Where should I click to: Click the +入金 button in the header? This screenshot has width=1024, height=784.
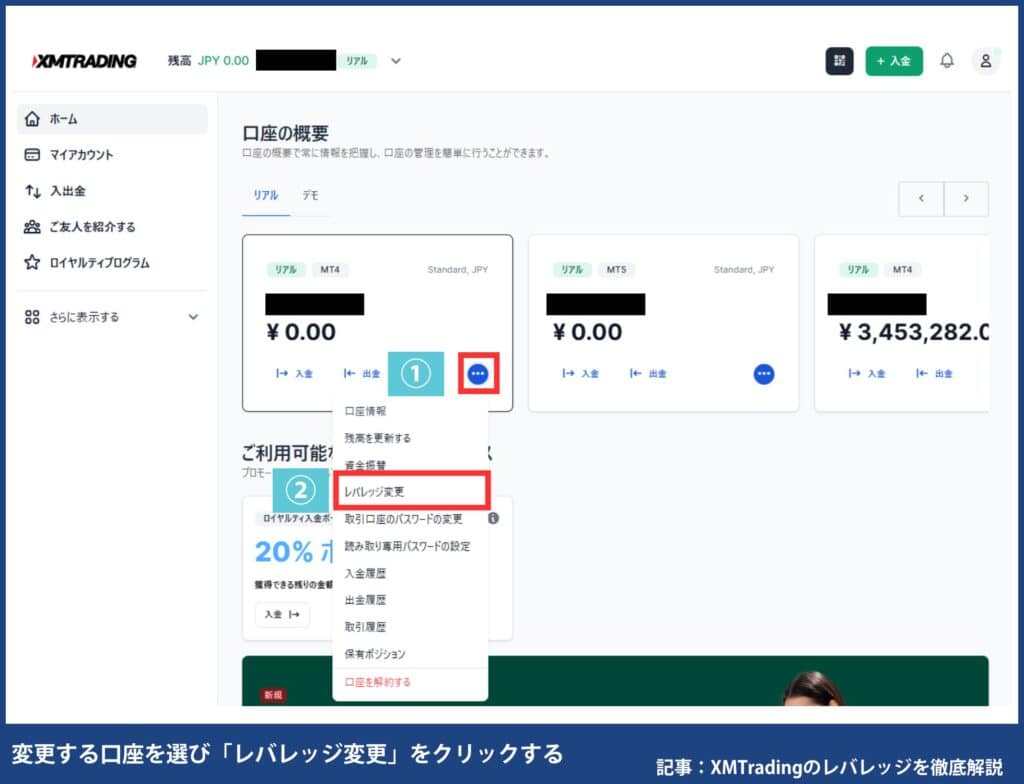(894, 60)
